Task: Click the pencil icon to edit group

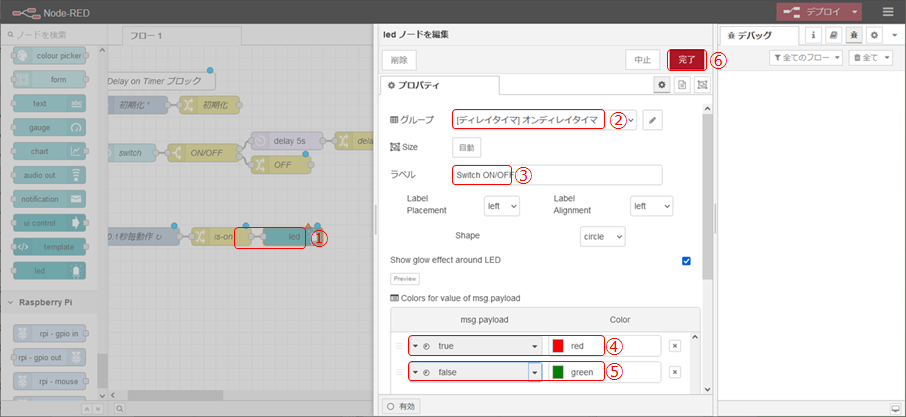Action: tap(652, 120)
